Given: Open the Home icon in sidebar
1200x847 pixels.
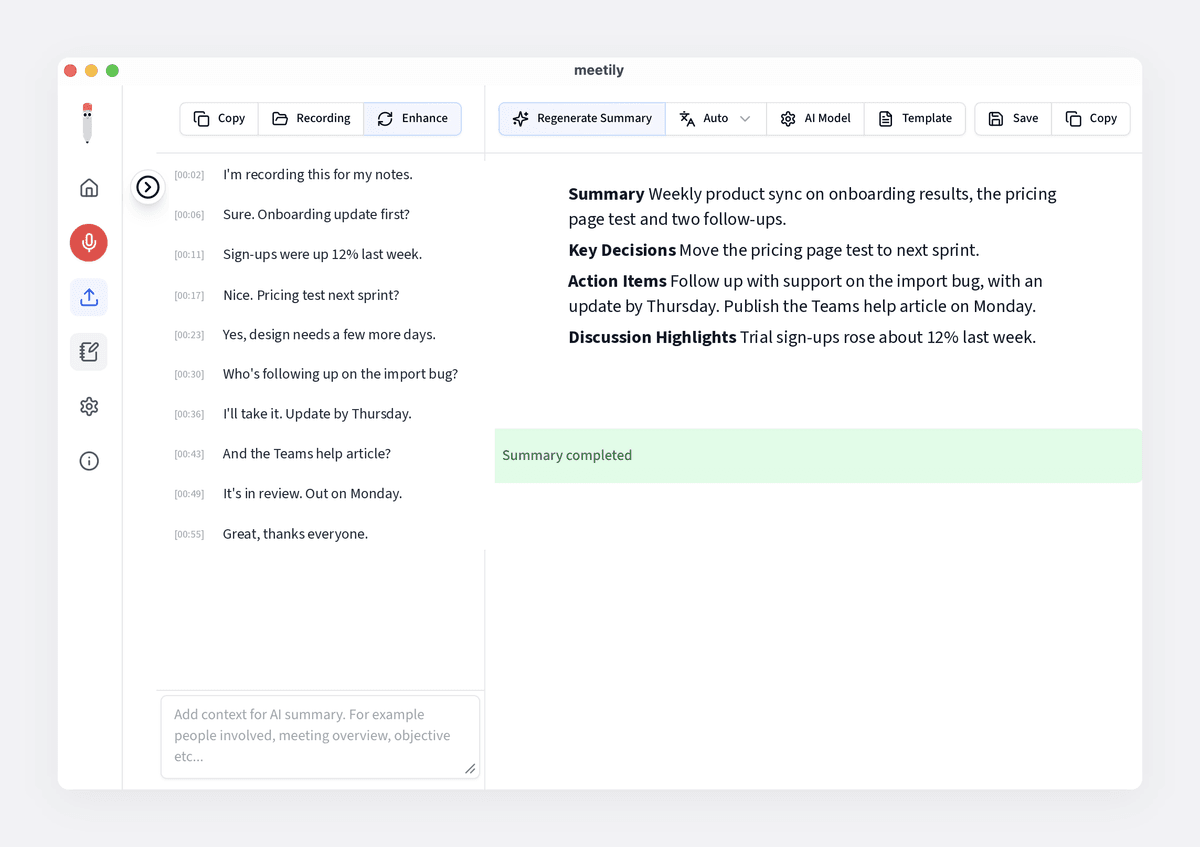Looking at the screenshot, I should [89, 188].
